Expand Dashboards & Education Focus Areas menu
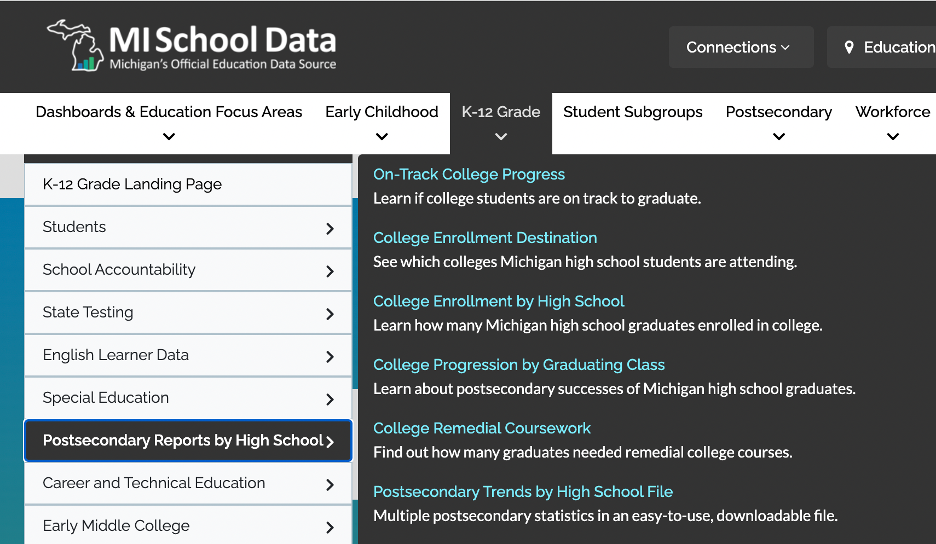Screen dimensions: 936x544 [169, 123]
